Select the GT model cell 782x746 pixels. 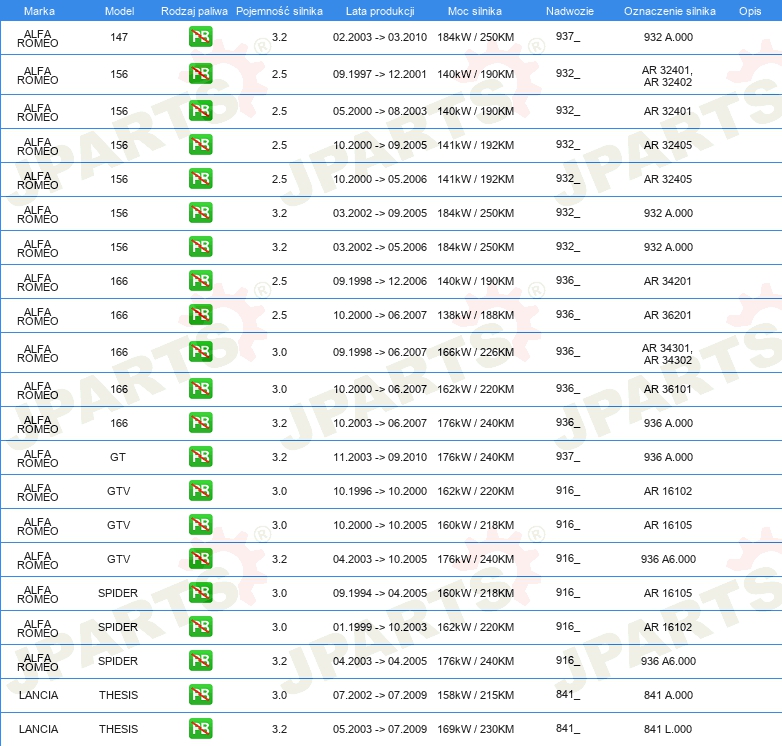coord(118,457)
